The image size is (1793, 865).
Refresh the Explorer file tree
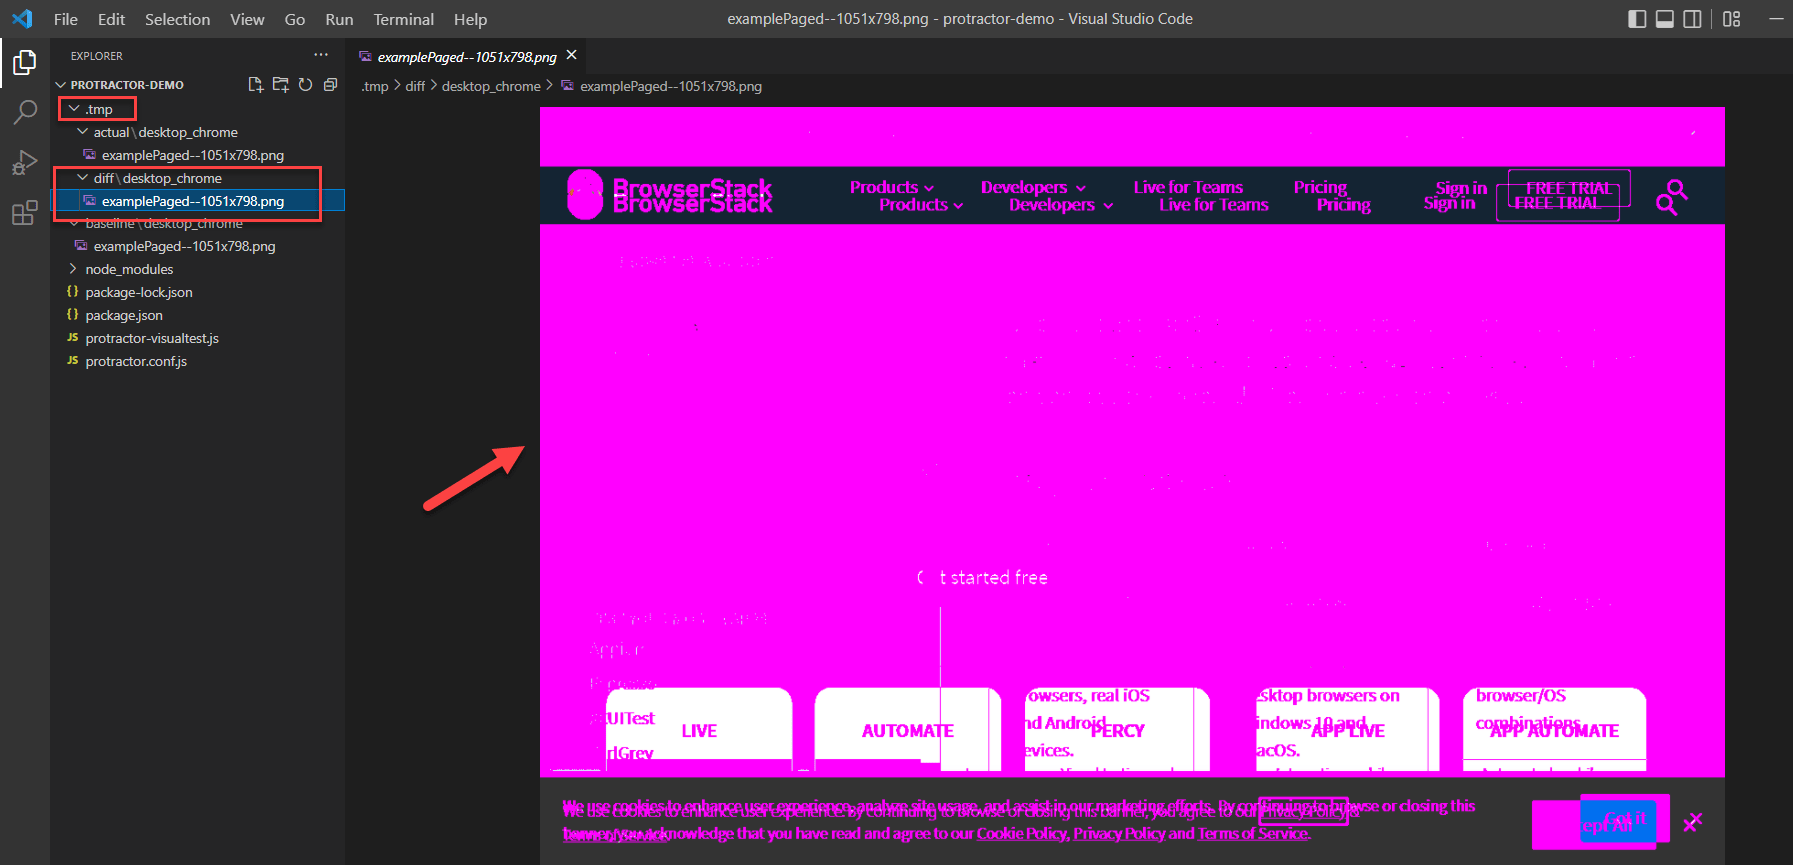pyautogui.click(x=305, y=85)
